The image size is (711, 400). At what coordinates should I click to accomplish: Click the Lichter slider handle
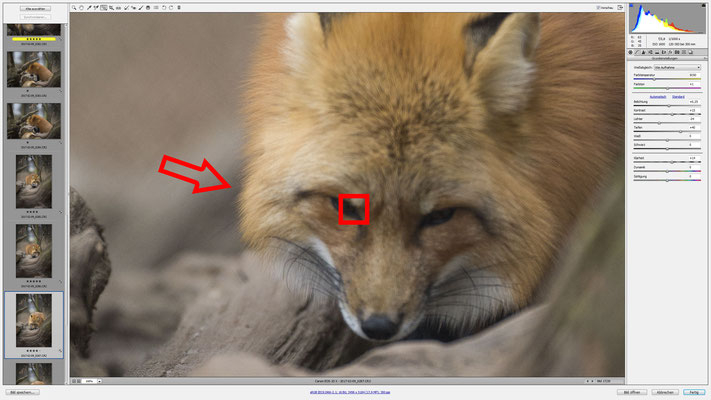(659, 123)
